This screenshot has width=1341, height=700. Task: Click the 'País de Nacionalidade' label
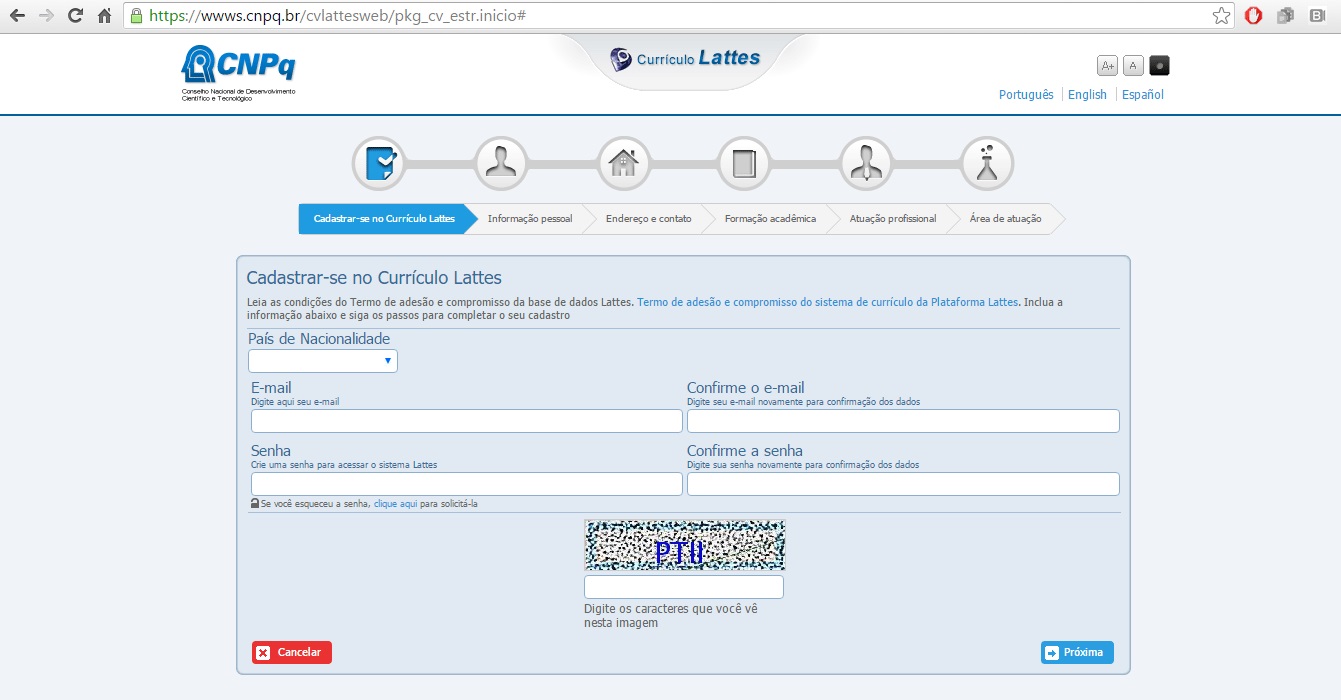click(x=319, y=339)
